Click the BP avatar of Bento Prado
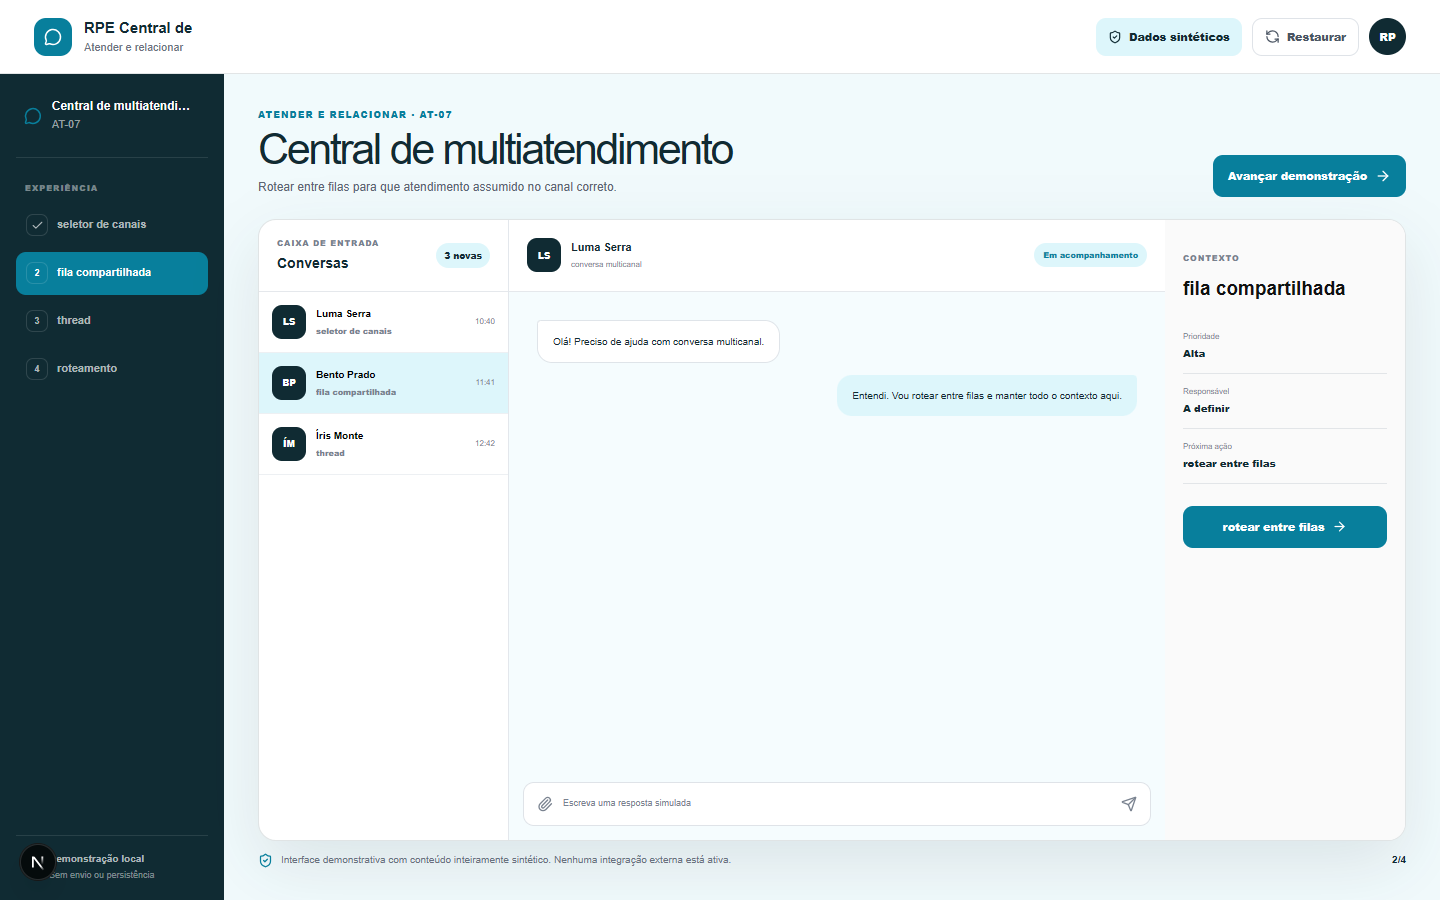1440x900 pixels. (289, 383)
